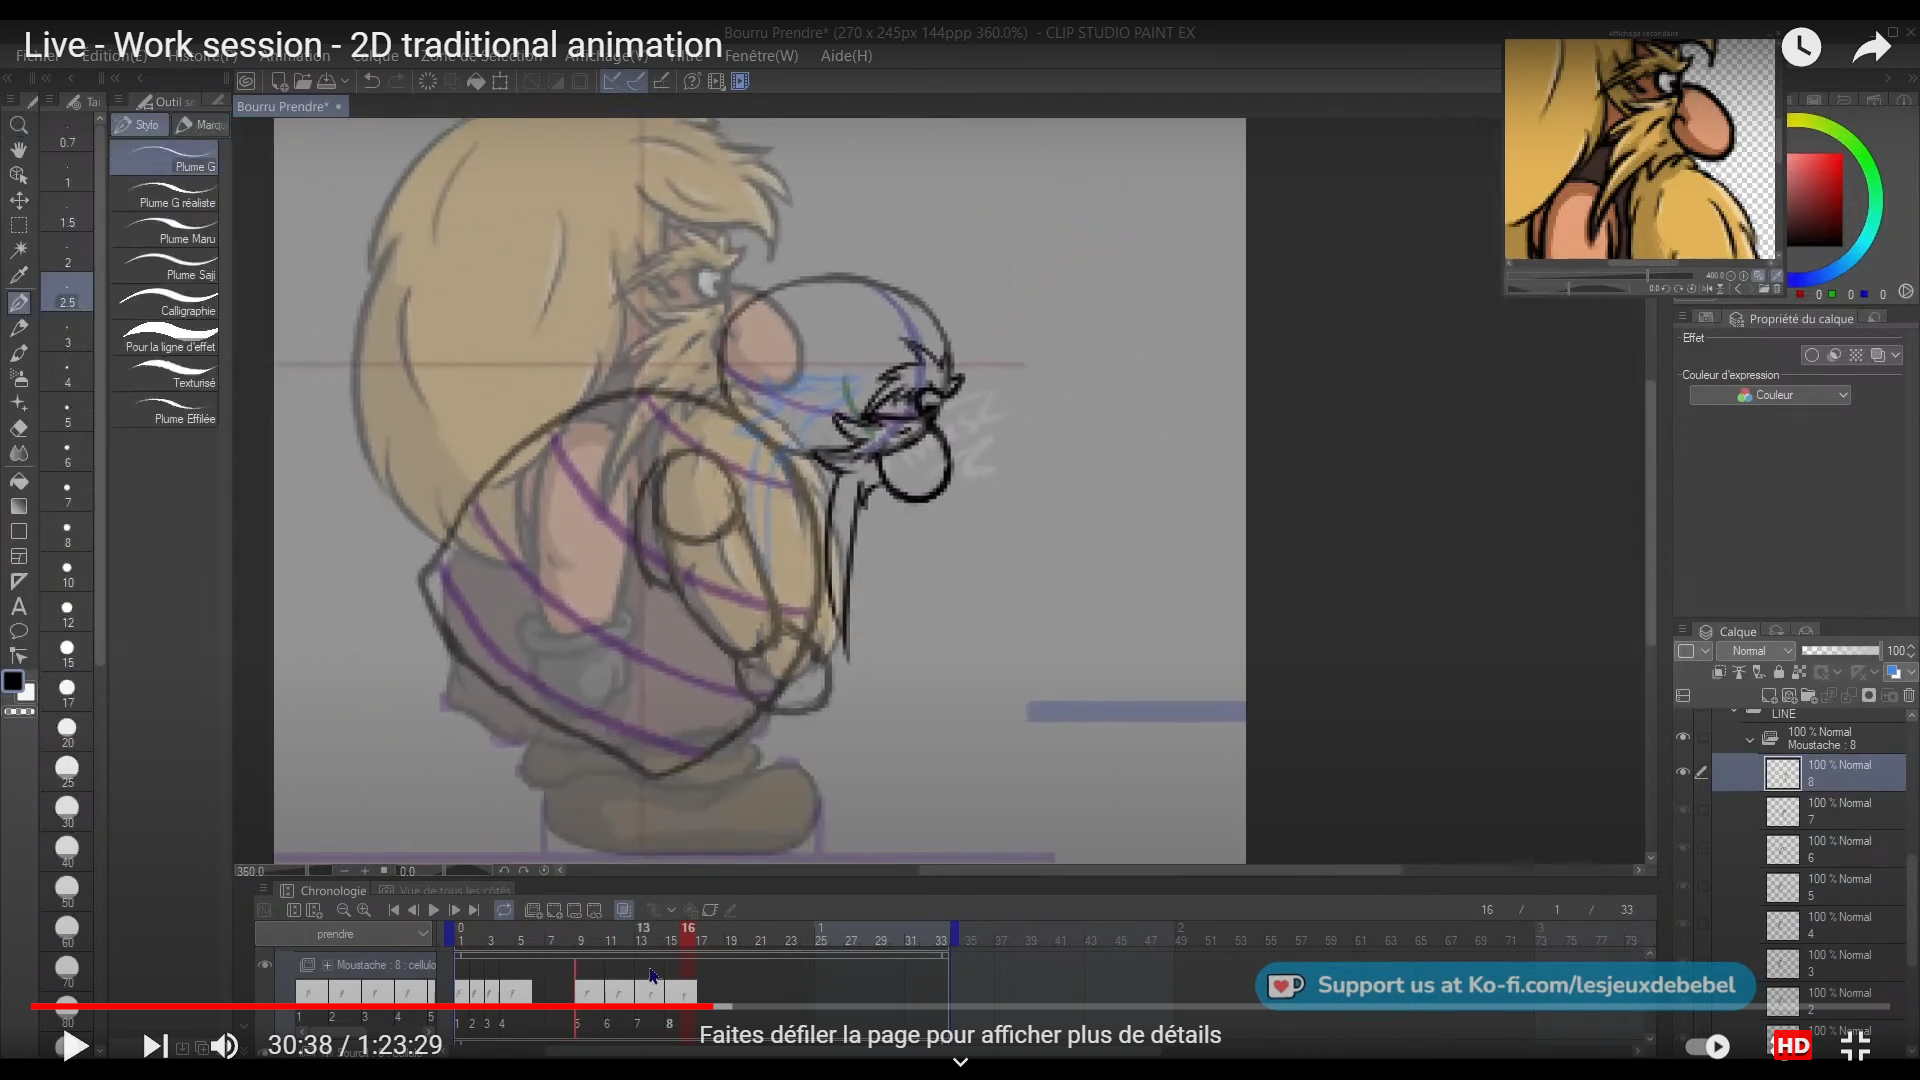This screenshot has height=1080, width=1920.
Task: Select the Bourru Prendre canvas tab
Action: click(290, 106)
